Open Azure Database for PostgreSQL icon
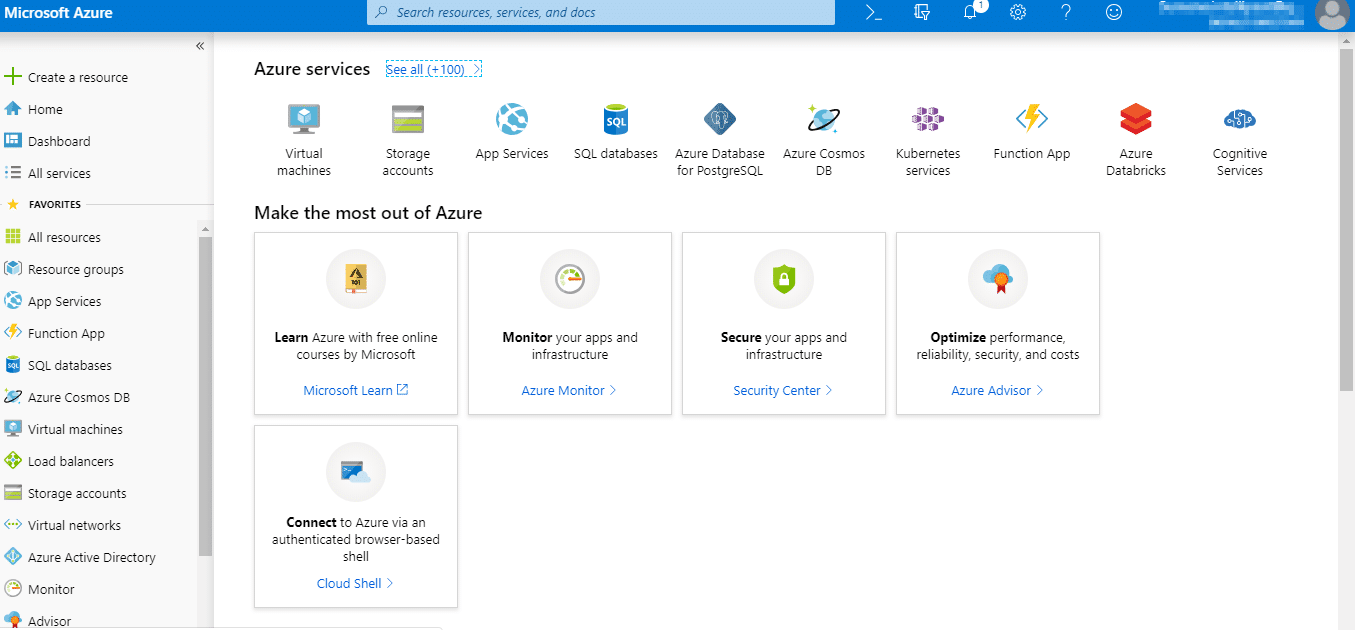The width and height of the screenshot is (1355, 630). pos(720,120)
